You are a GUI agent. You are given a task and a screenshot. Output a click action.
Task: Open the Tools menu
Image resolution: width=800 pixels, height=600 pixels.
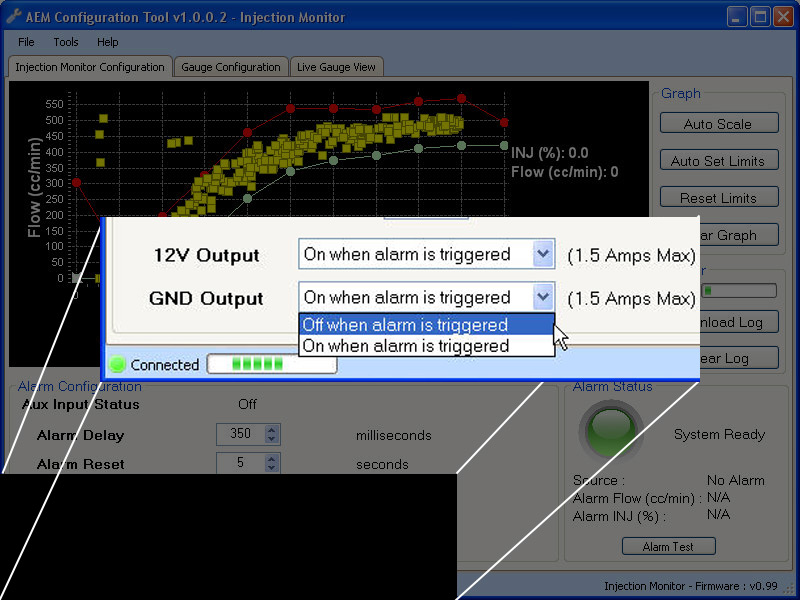pyautogui.click(x=66, y=42)
